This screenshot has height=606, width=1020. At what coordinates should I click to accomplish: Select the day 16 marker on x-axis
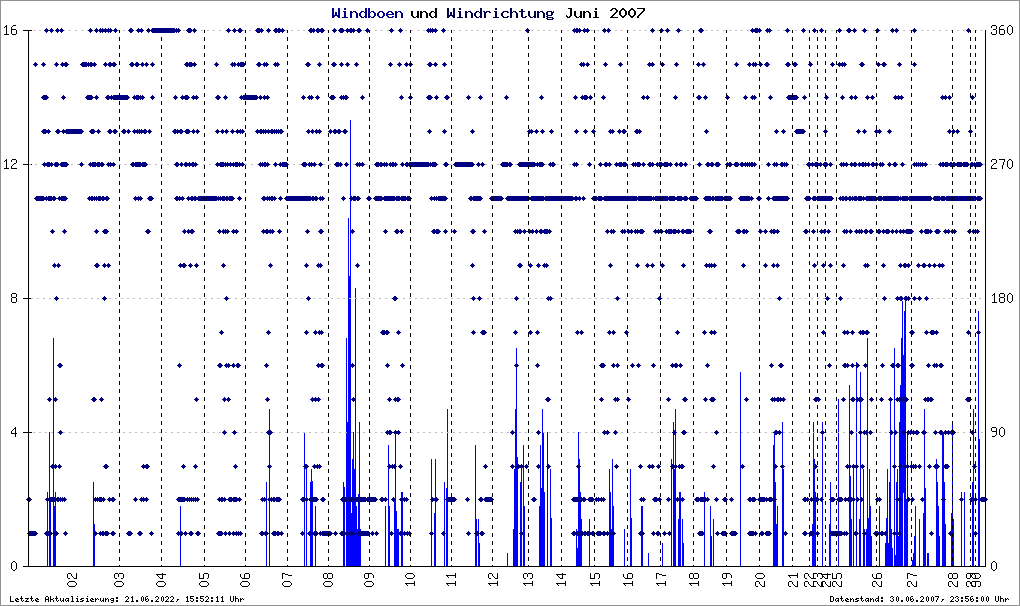coord(628,579)
